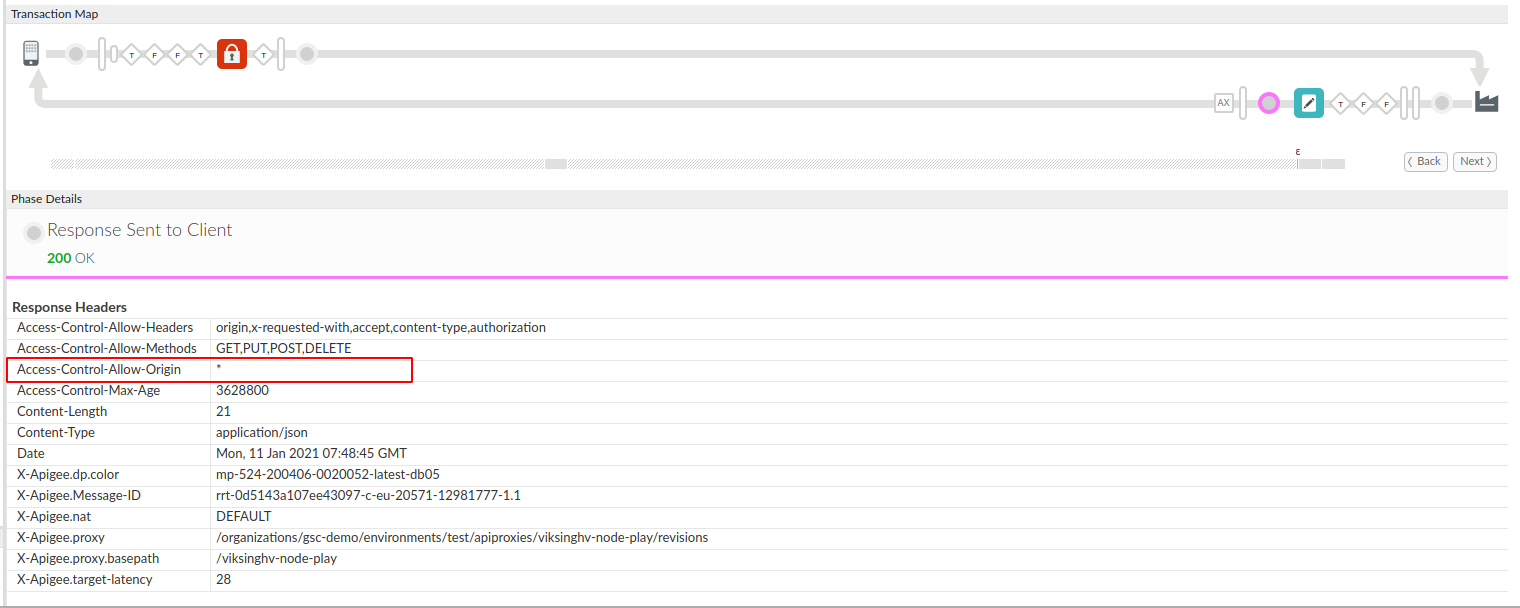Click the T condition diamond right of the lock
Screen dimensions: 1520x608
[x=263, y=55]
